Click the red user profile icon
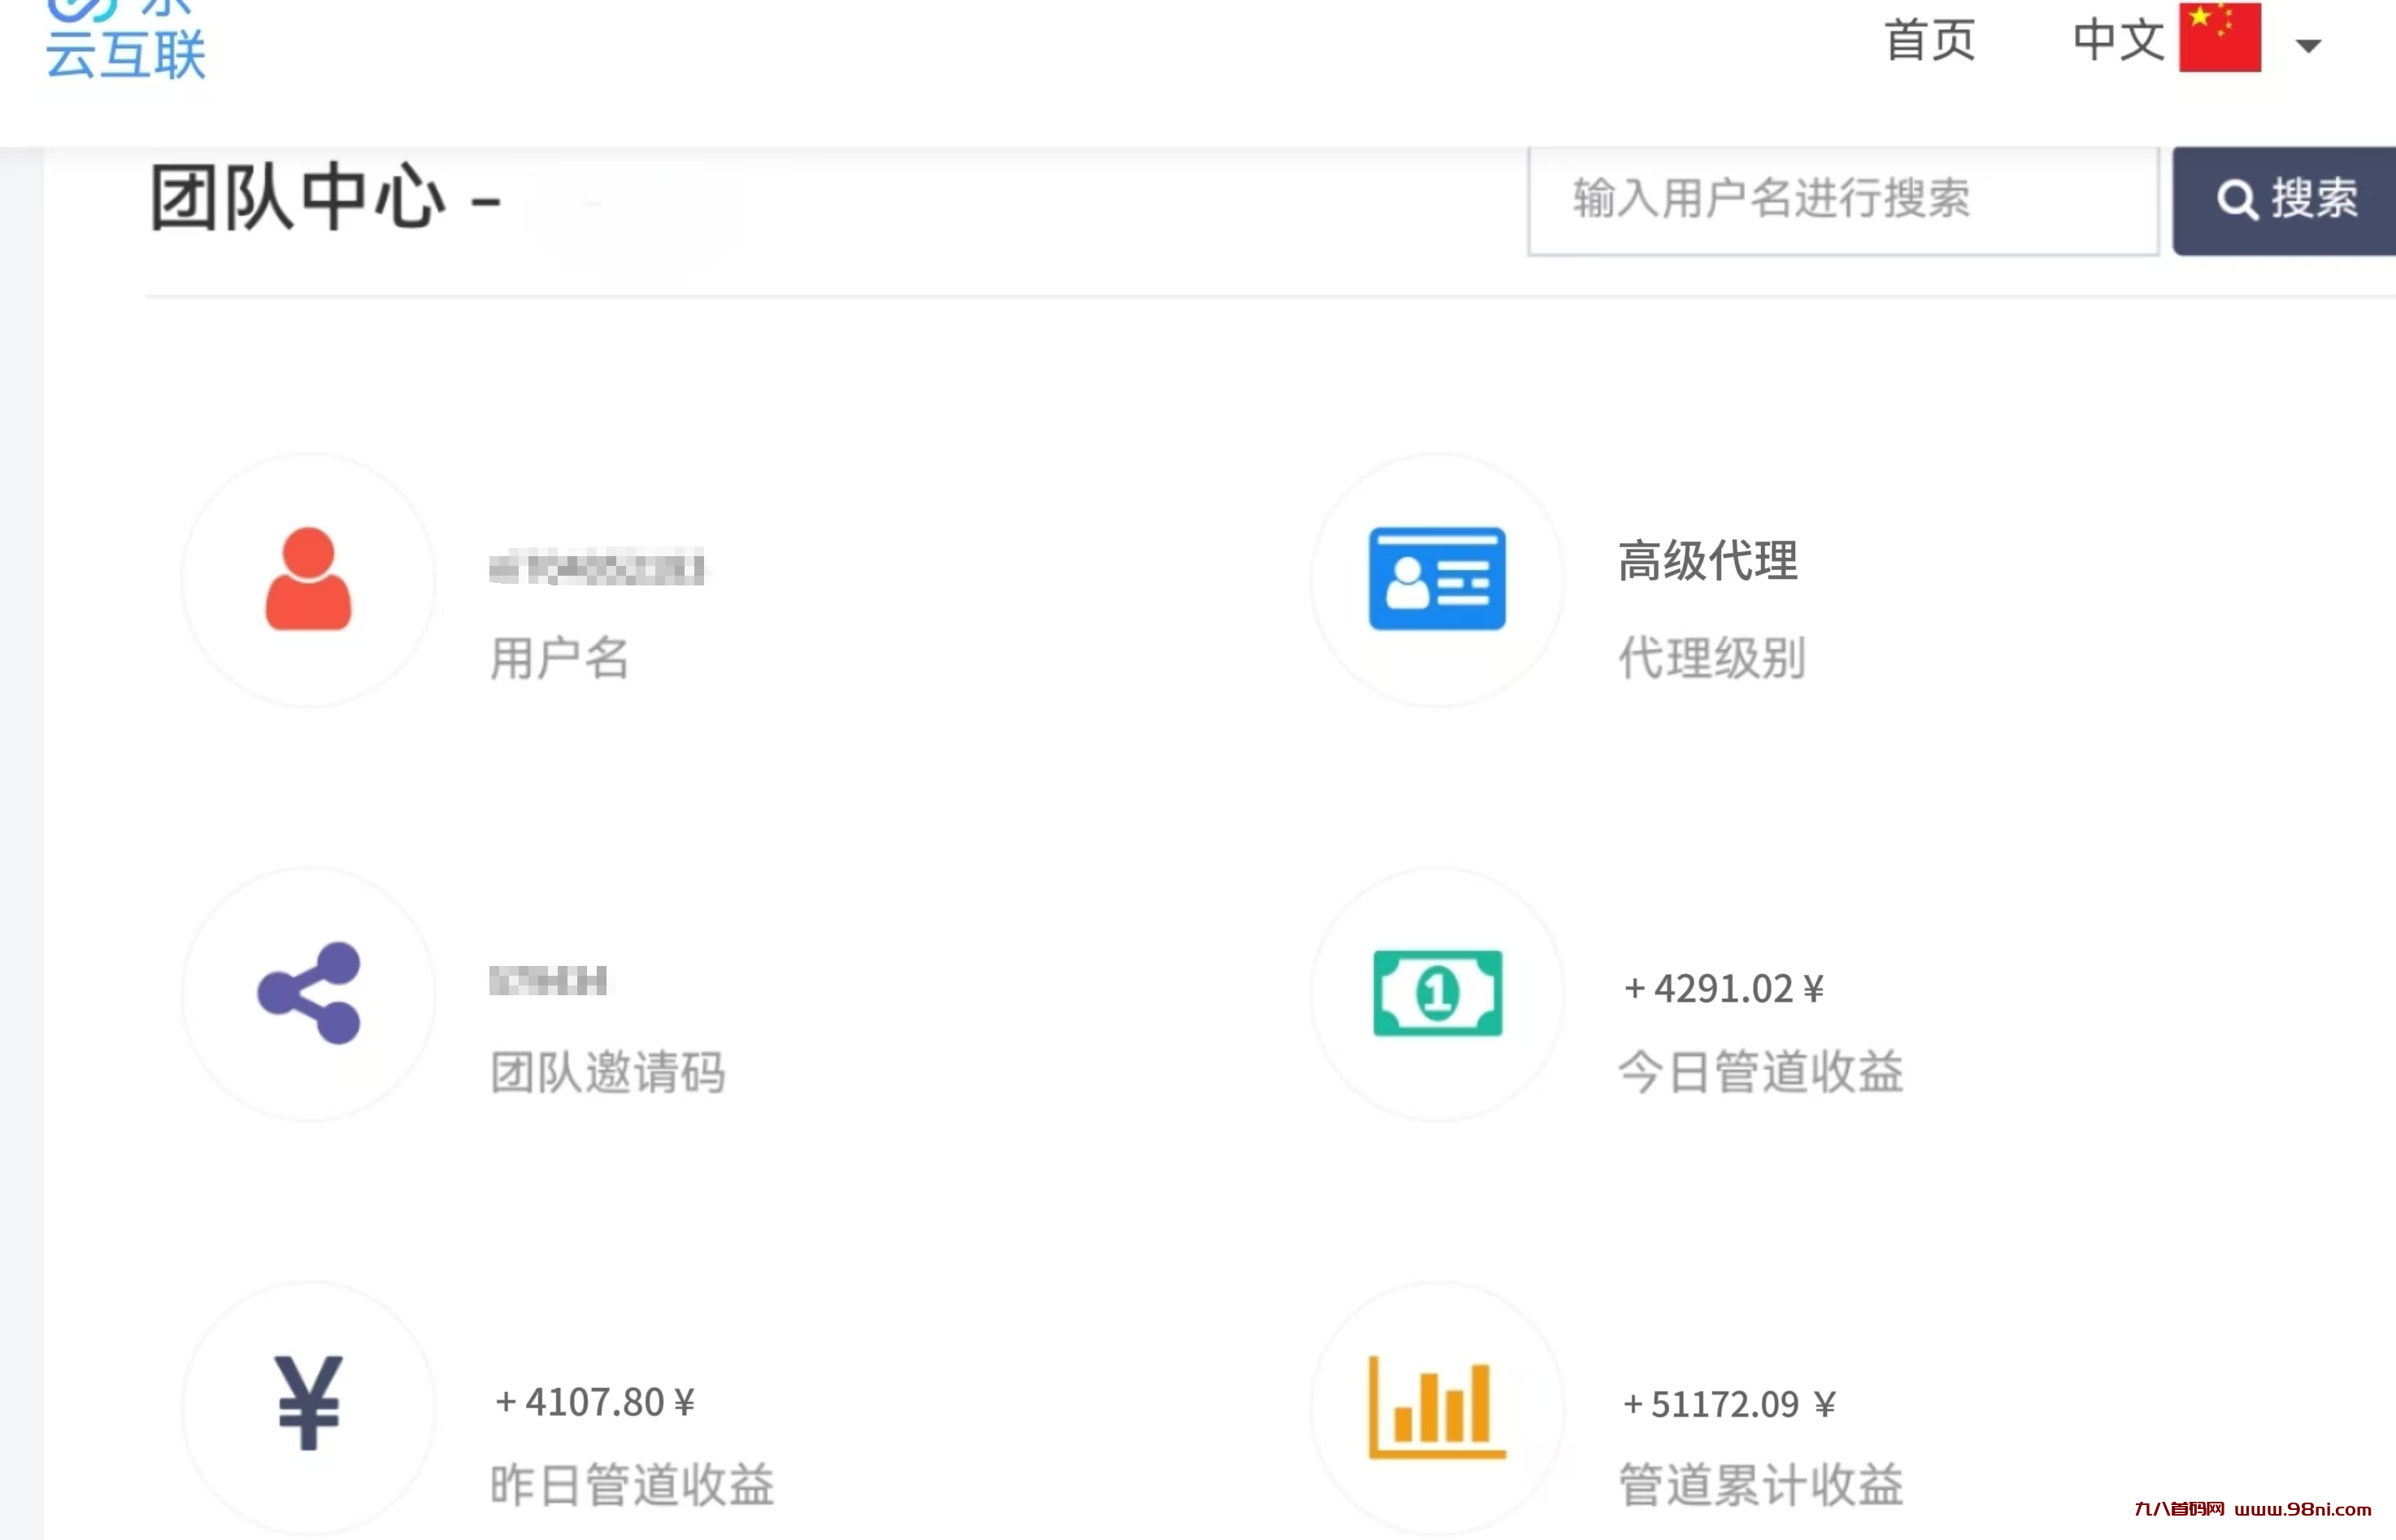The height and width of the screenshot is (1540, 2396). 308,579
